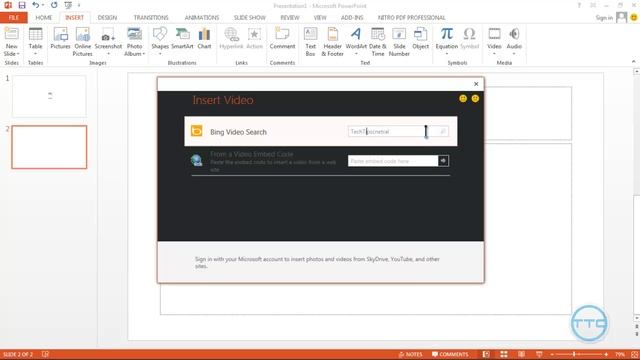Click the spell check status icon
Viewport: 640px width, 360px height.
tap(45, 354)
